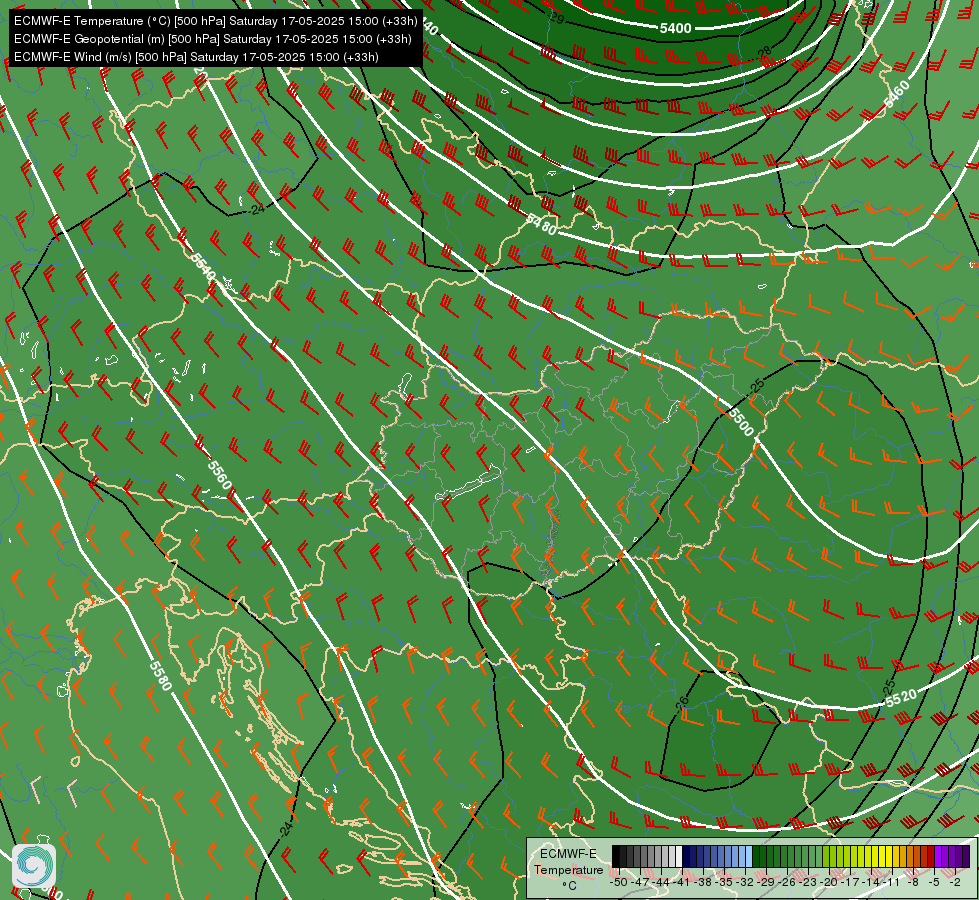The width and height of the screenshot is (979, 900).
Task: Pick the black swatch at the legend's cold end
Action: pyautogui.click(x=616, y=856)
